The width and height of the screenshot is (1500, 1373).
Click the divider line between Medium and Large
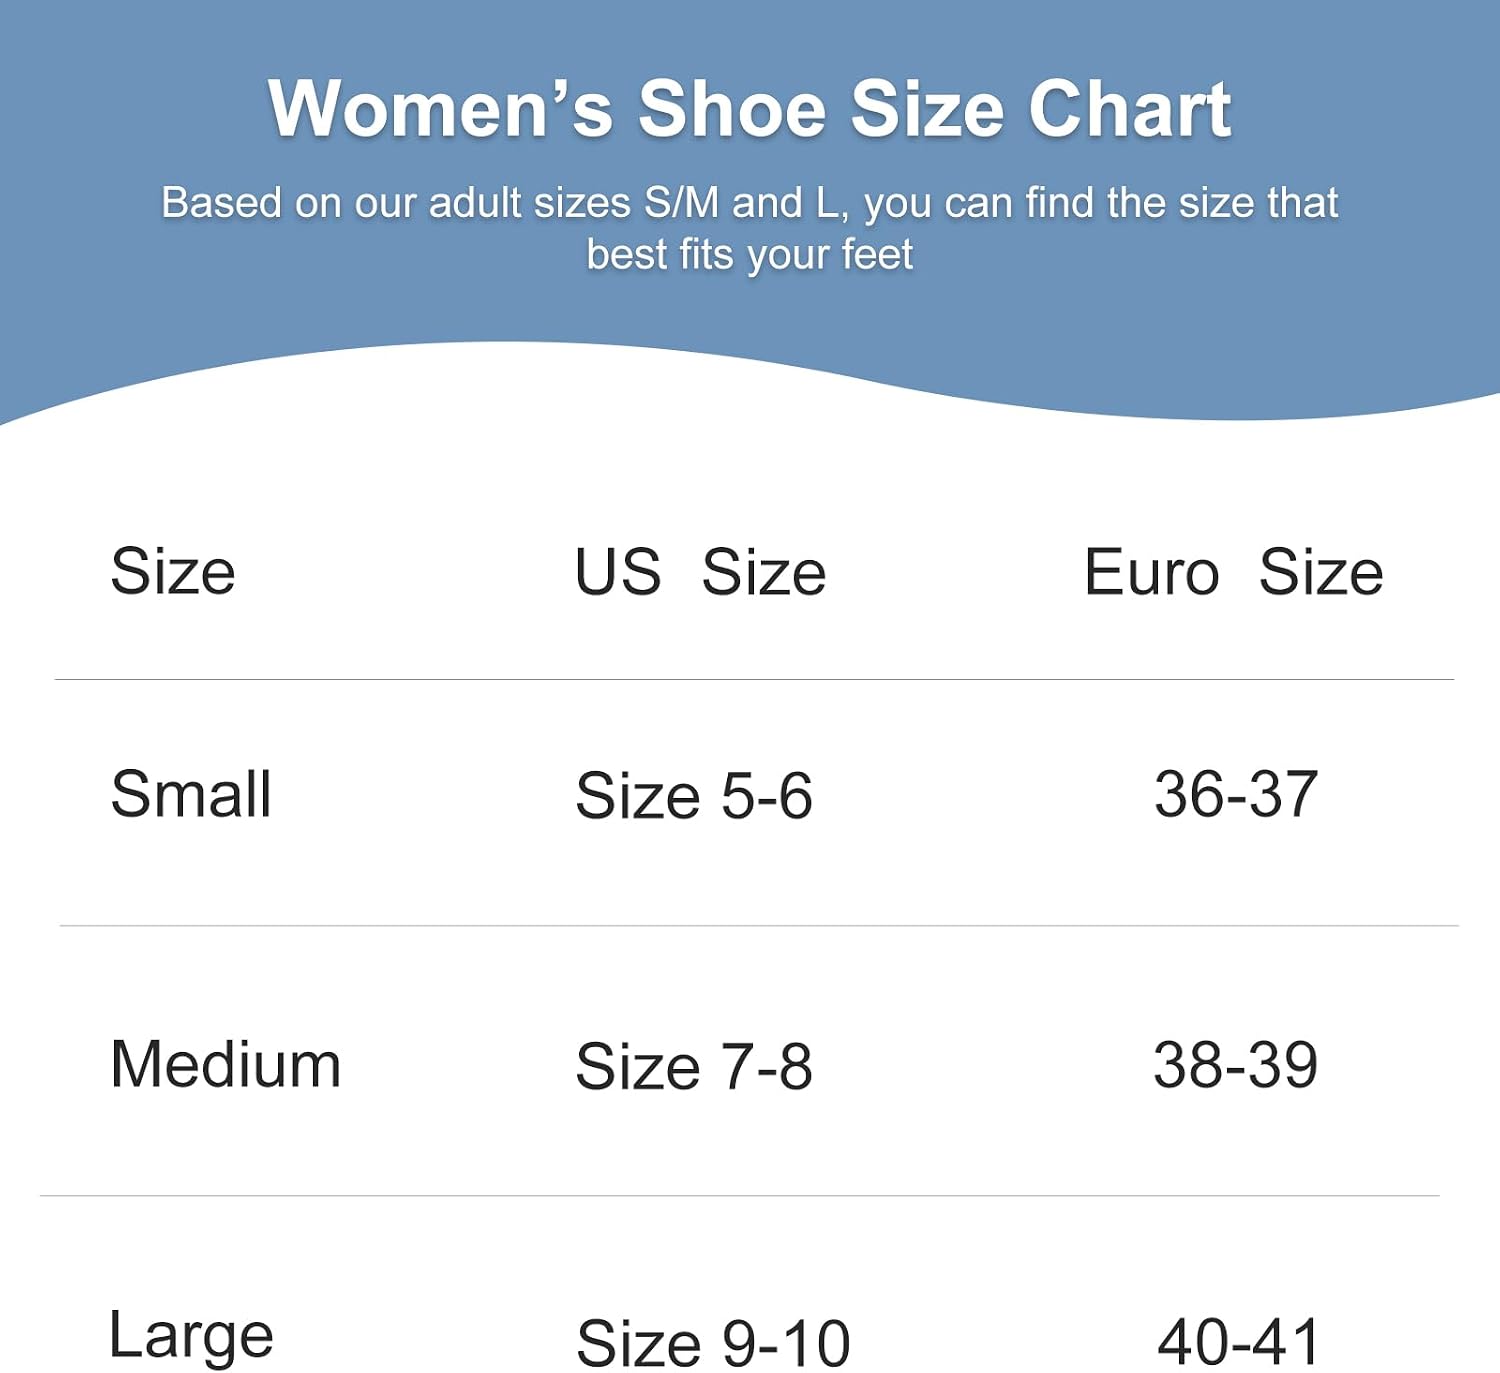pos(740,1196)
